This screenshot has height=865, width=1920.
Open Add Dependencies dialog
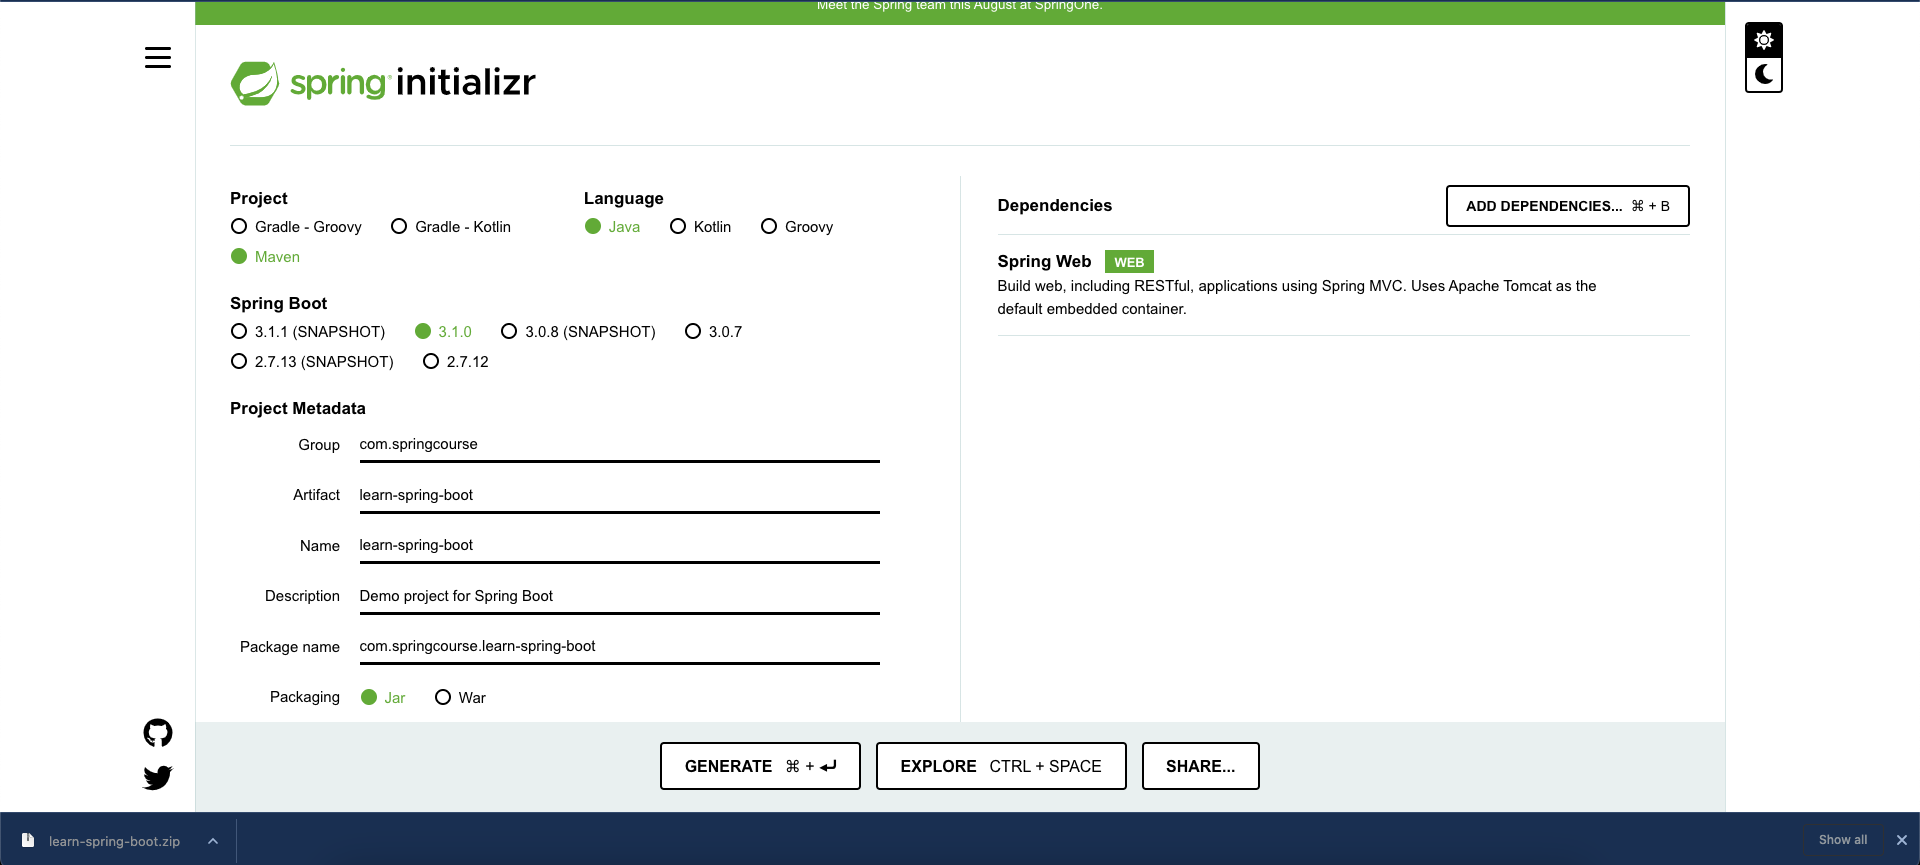pos(1567,206)
